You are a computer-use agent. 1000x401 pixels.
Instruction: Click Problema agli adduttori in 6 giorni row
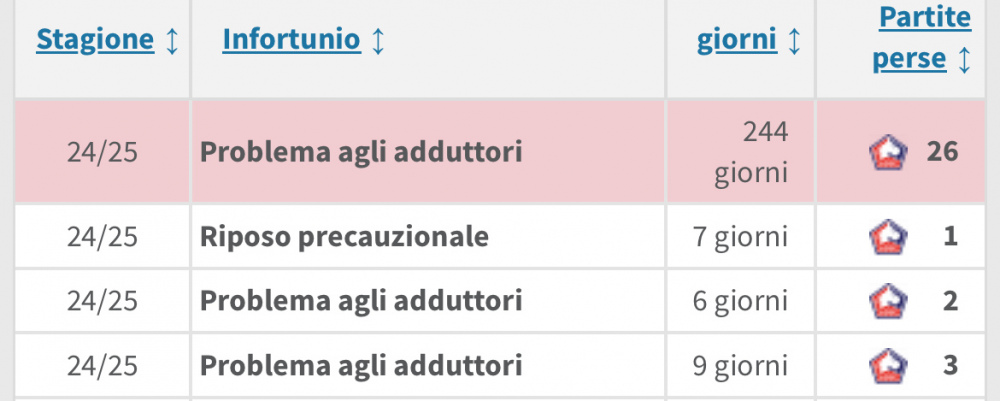tap(361, 300)
